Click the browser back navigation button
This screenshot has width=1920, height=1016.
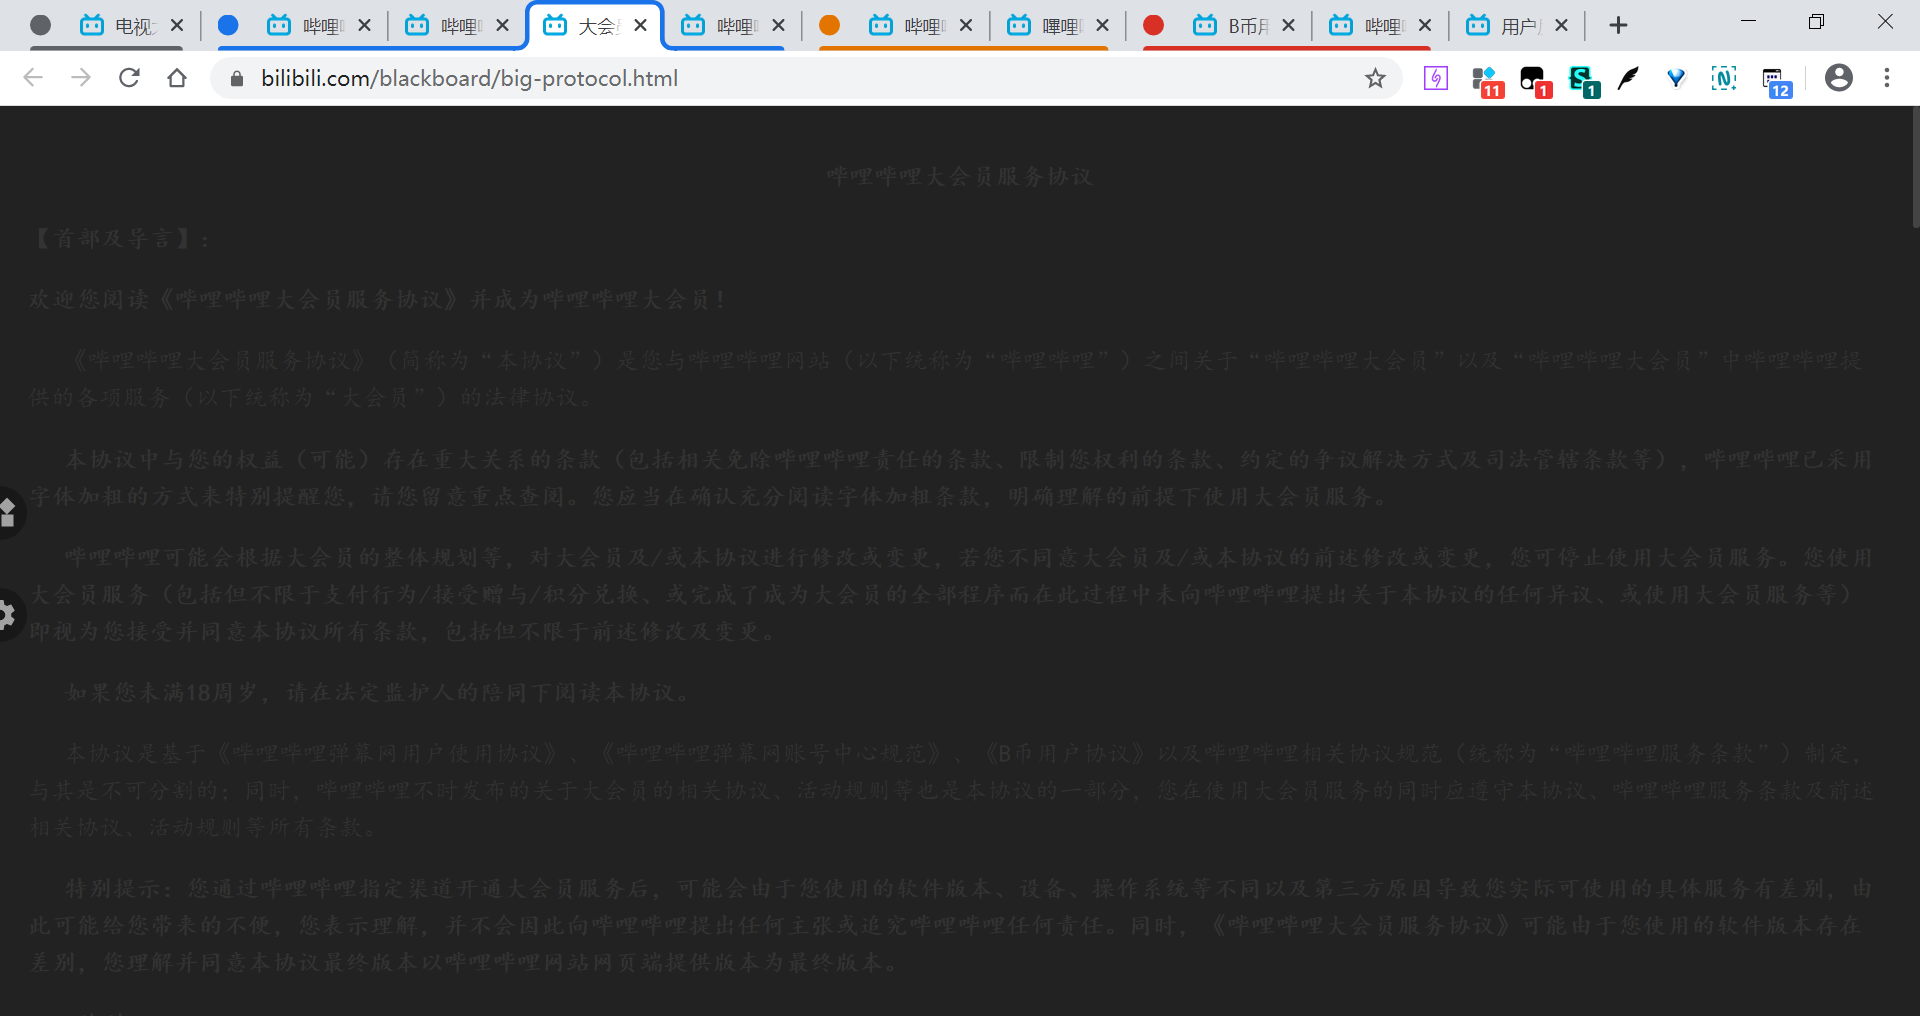(33, 78)
